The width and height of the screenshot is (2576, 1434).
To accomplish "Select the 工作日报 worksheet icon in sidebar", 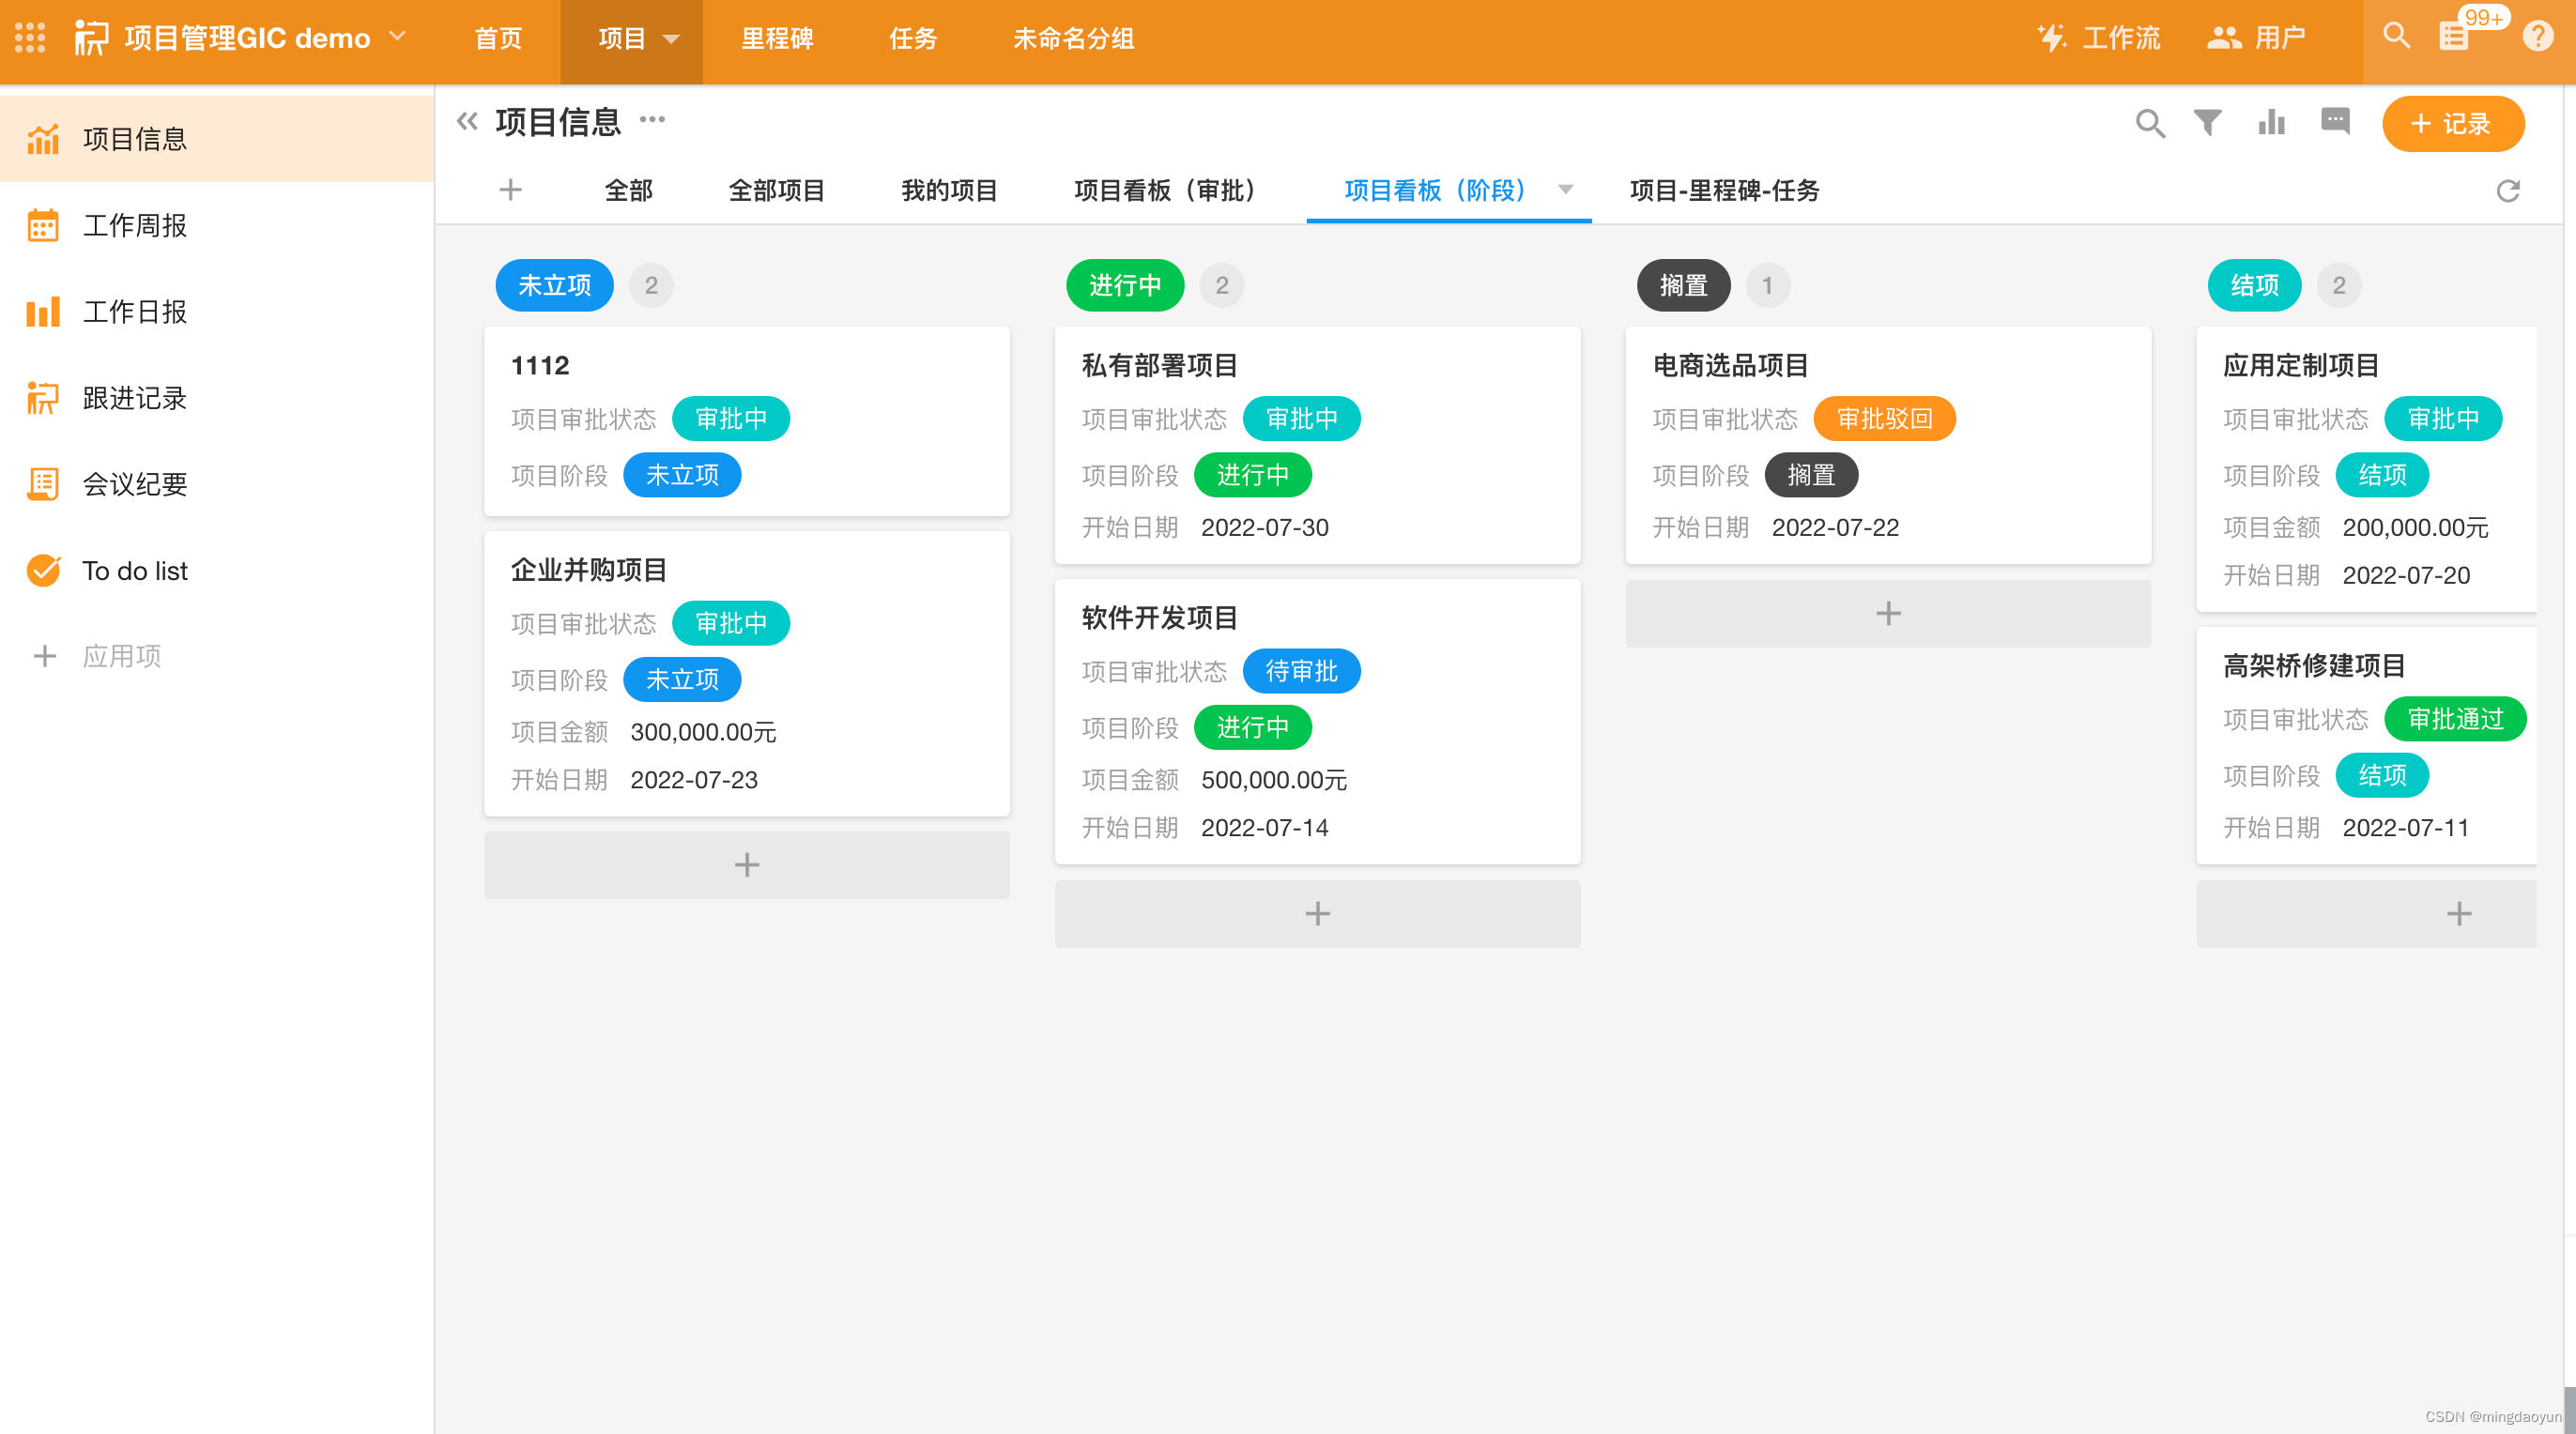I will click(x=43, y=312).
